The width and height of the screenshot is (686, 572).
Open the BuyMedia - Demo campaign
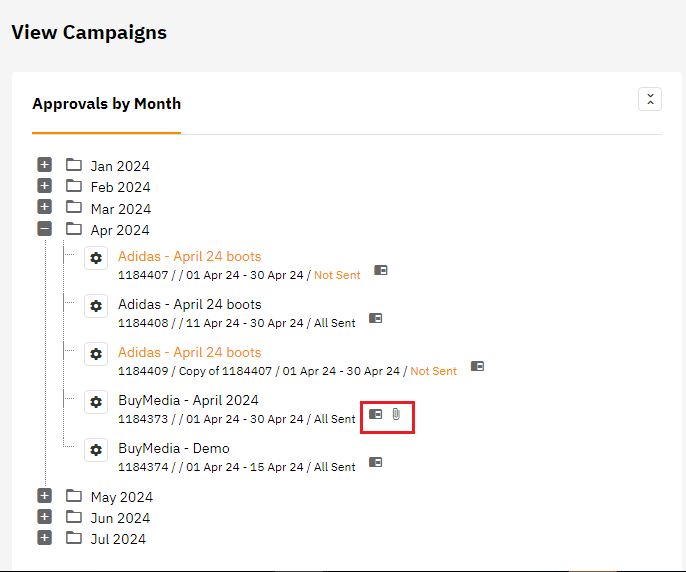click(173, 448)
